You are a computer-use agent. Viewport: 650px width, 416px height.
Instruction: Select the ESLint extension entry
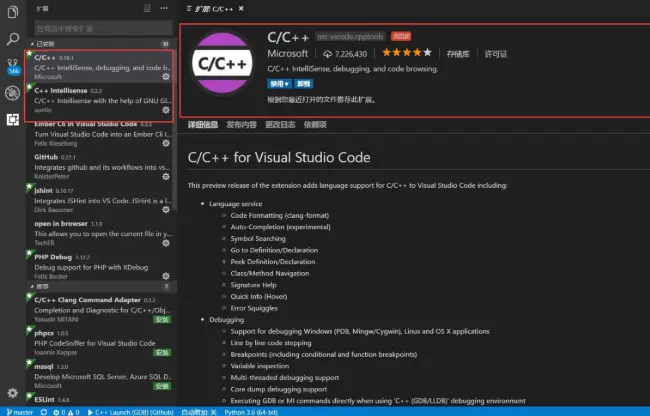tap(100, 399)
